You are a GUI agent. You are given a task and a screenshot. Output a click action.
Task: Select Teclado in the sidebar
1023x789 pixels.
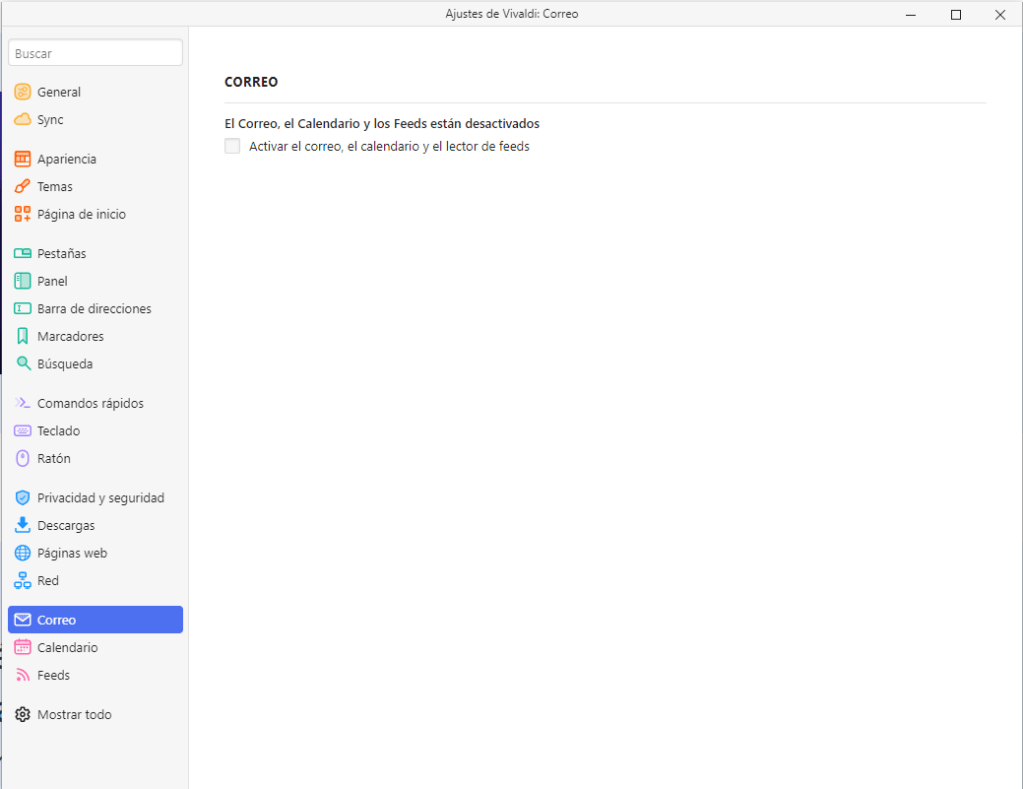58,431
